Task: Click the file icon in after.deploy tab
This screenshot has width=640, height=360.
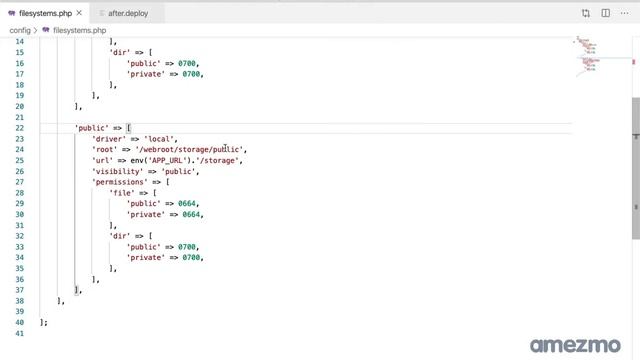Action: (x=102, y=13)
